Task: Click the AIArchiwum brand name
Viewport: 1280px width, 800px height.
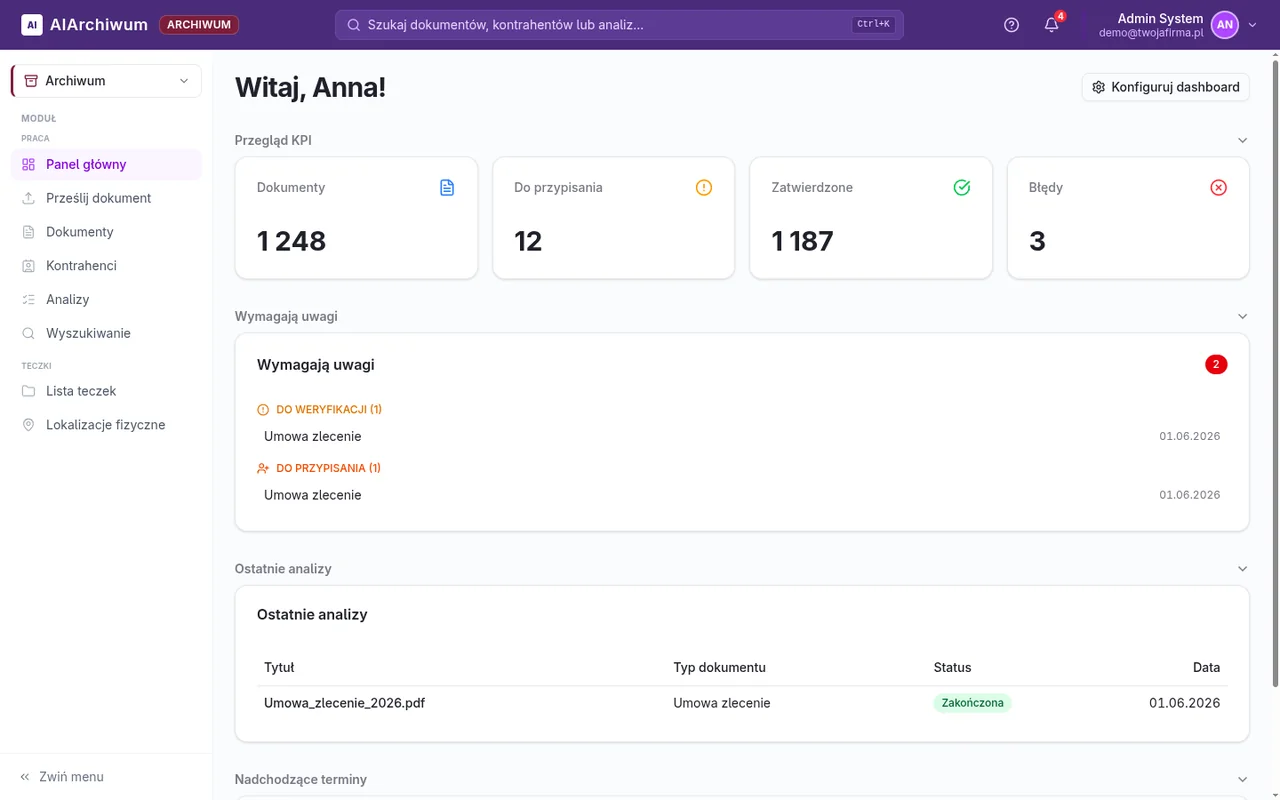Action: point(99,25)
